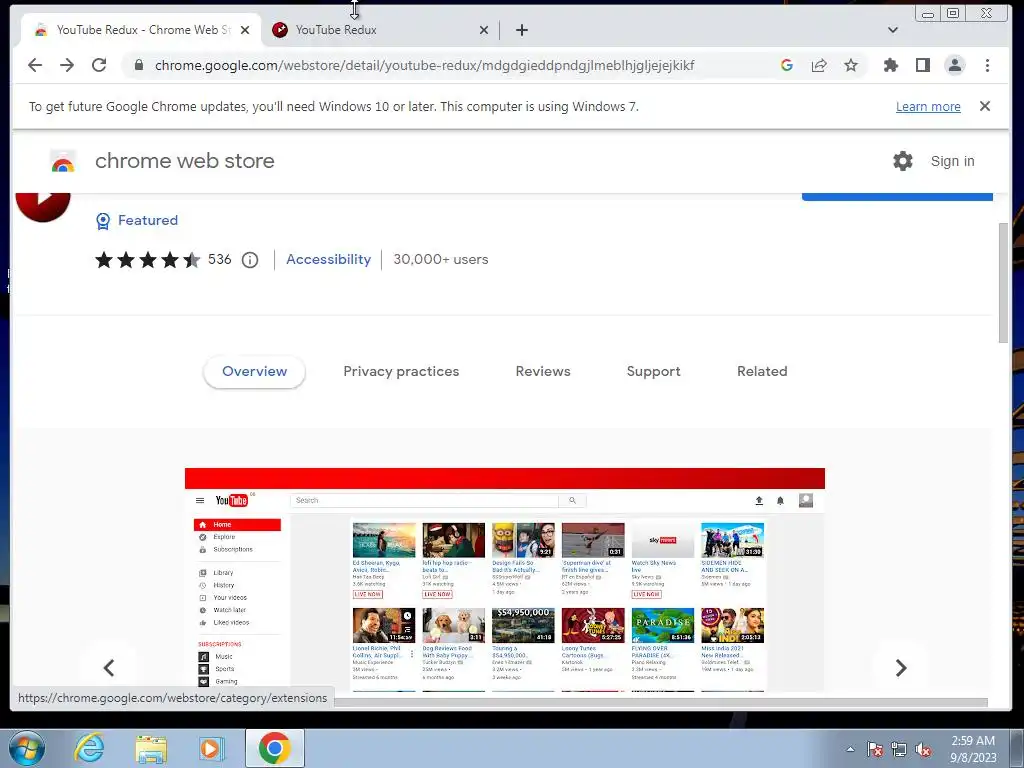Screen dimensions: 1024x768
Task: Click the Learn more link
Action: point(928,106)
